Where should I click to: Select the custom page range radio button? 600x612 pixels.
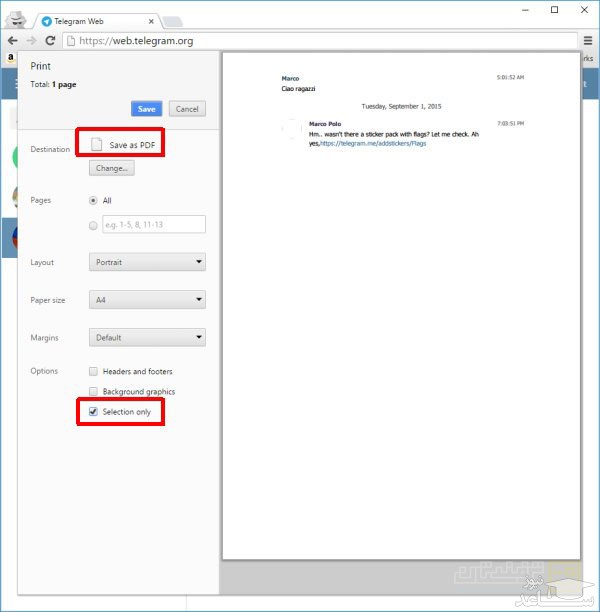pos(94,225)
